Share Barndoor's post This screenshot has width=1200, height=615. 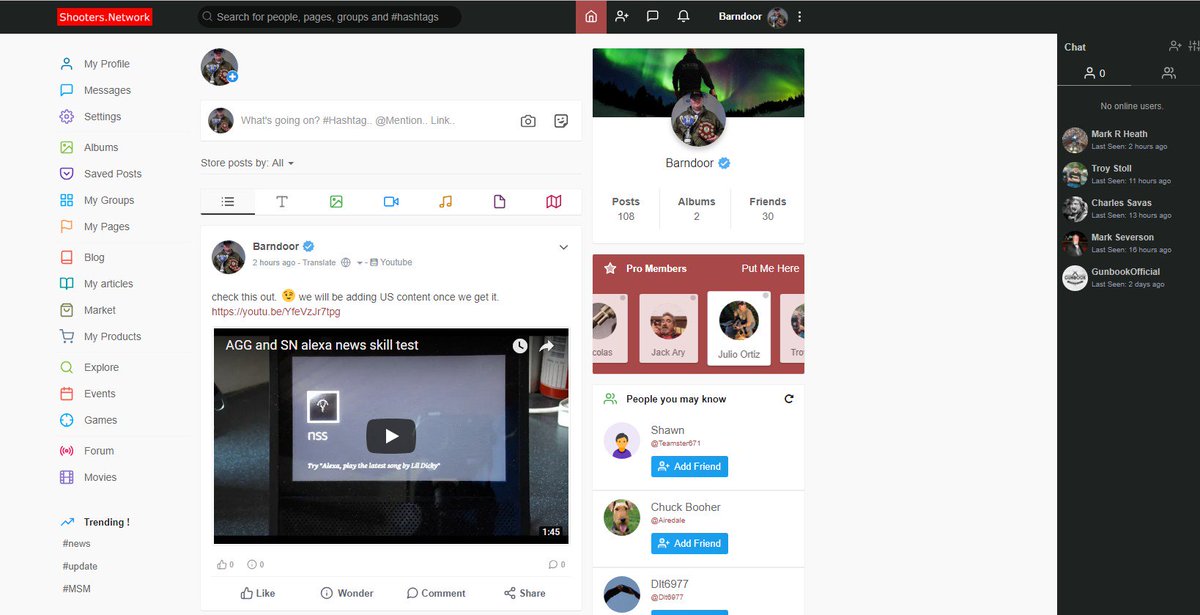click(525, 593)
